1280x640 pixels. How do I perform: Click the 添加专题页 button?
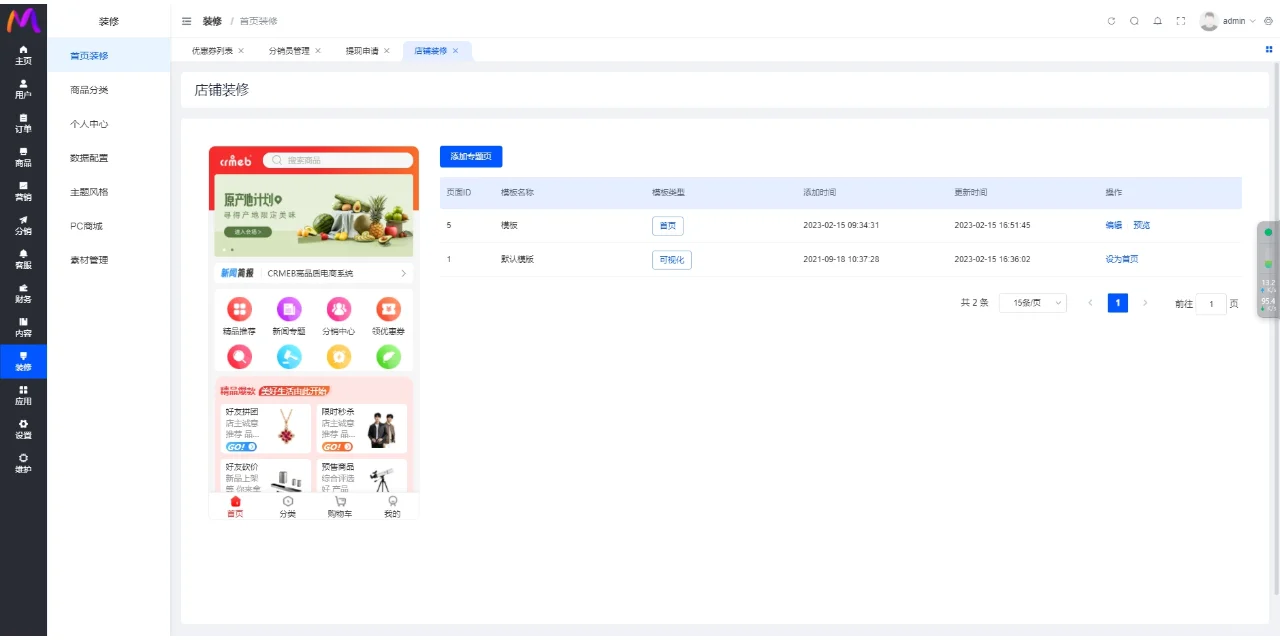point(471,157)
